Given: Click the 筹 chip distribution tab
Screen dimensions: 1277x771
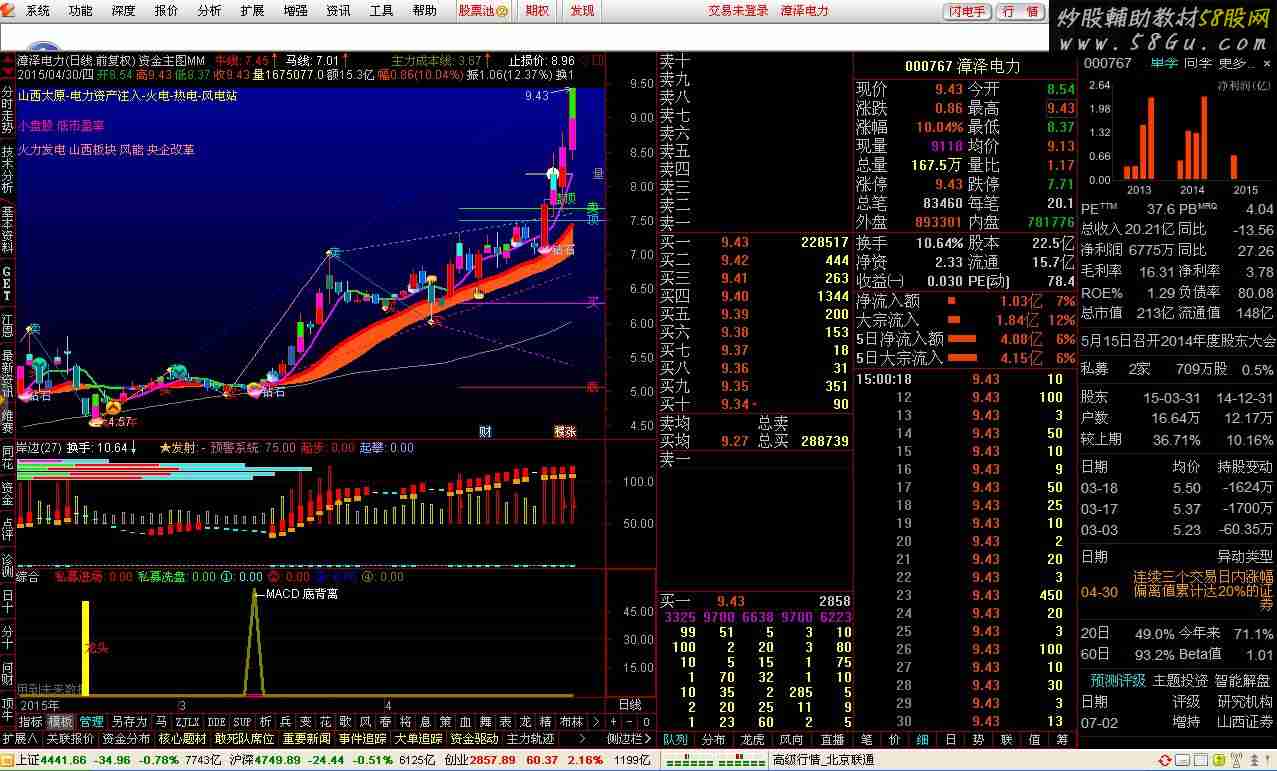Looking at the screenshot, I should (x=1062, y=739).
